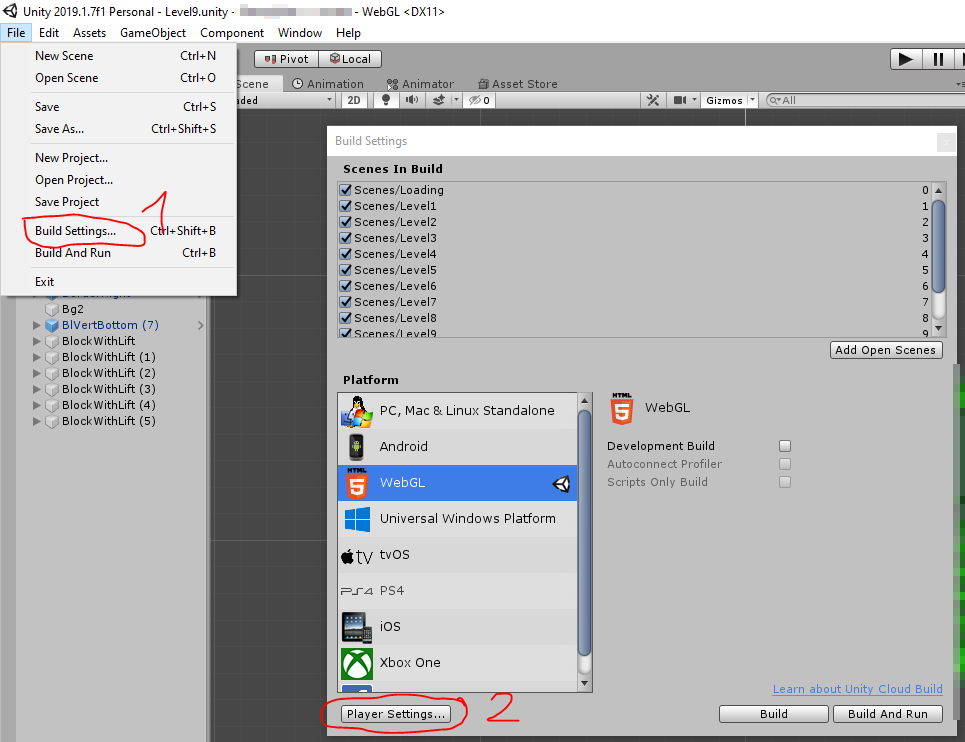Screen dimensions: 965x742
Task: Toggle scene audio speaker icon
Action: point(412,100)
